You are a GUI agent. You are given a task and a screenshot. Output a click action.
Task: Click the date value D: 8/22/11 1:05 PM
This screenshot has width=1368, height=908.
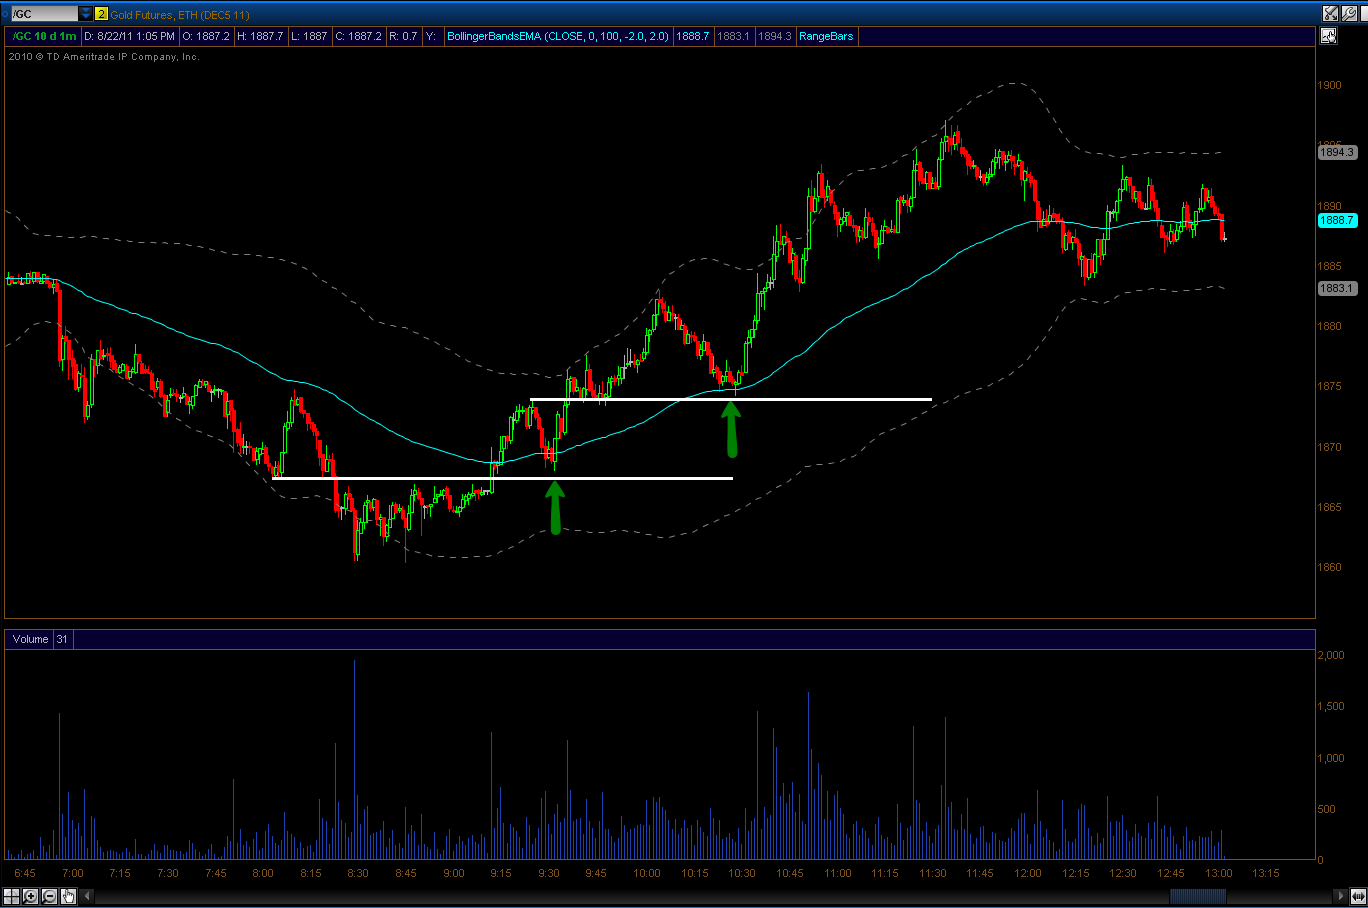[129, 36]
